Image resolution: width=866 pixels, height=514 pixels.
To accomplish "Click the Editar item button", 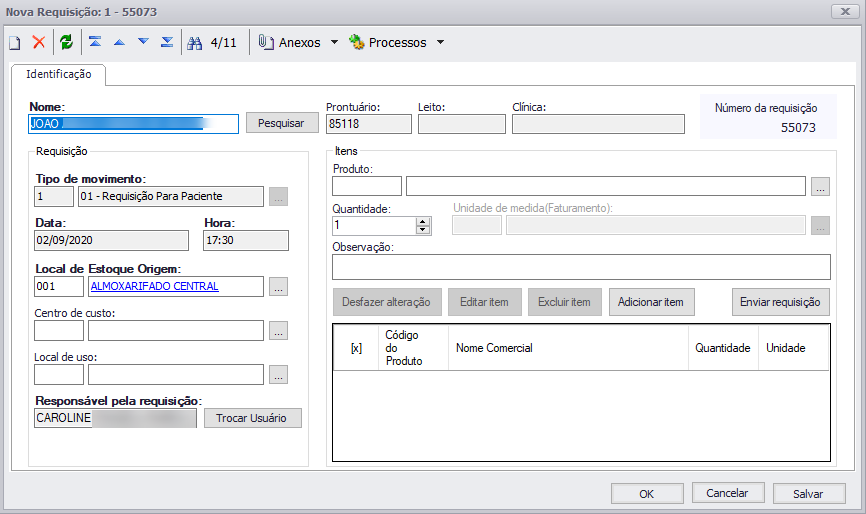I will click(x=484, y=302).
